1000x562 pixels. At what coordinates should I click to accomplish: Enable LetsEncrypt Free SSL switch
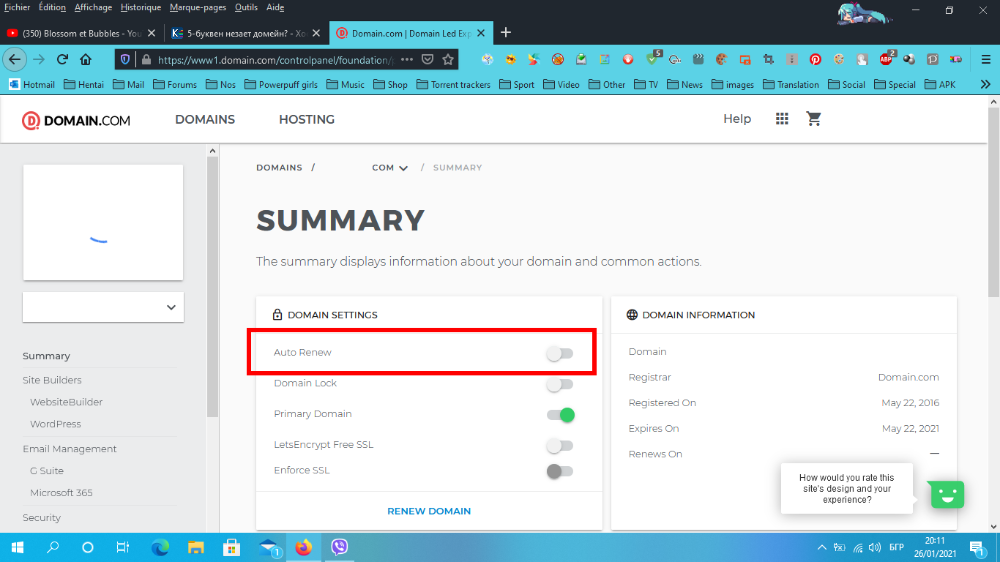pyautogui.click(x=559, y=445)
